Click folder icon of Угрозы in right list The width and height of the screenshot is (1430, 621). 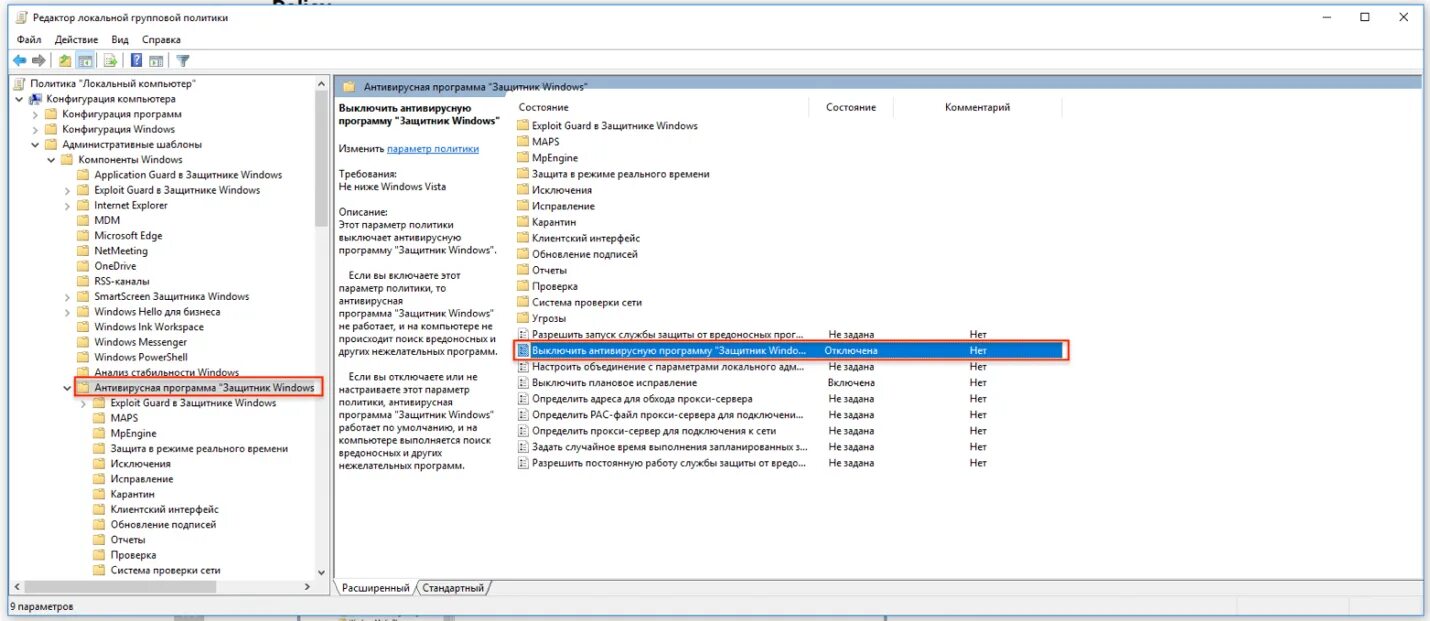click(523, 318)
